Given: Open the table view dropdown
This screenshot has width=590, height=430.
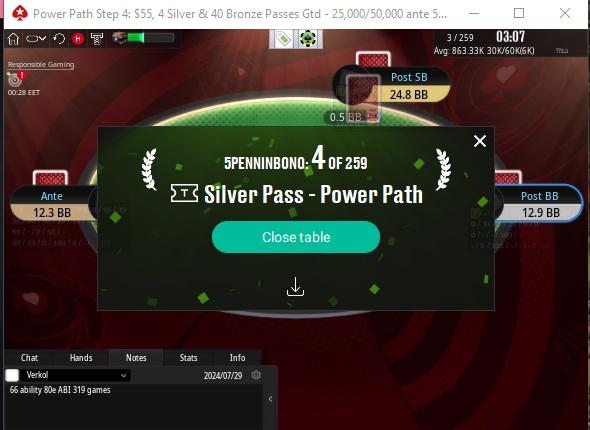Looking at the screenshot, I should tap(36, 39).
